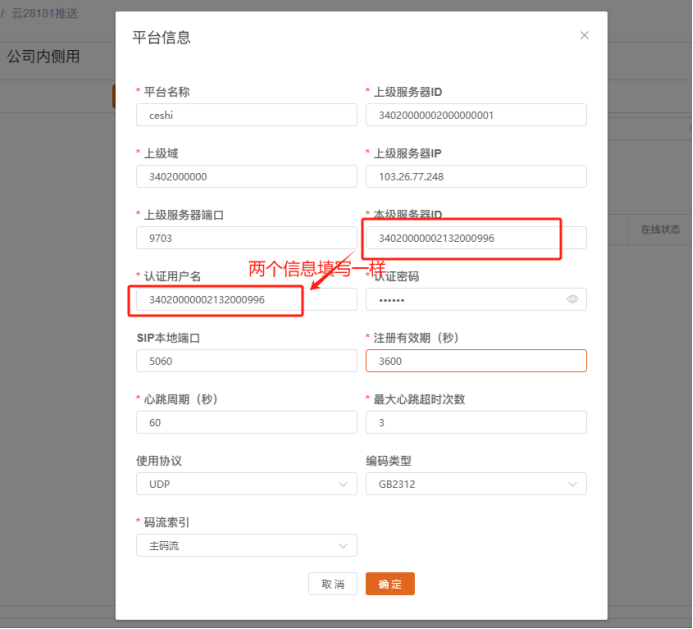The image size is (693, 629).
Task: Click the 心跳周期 field showing 60
Action: pyautogui.click(x=247, y=422)
